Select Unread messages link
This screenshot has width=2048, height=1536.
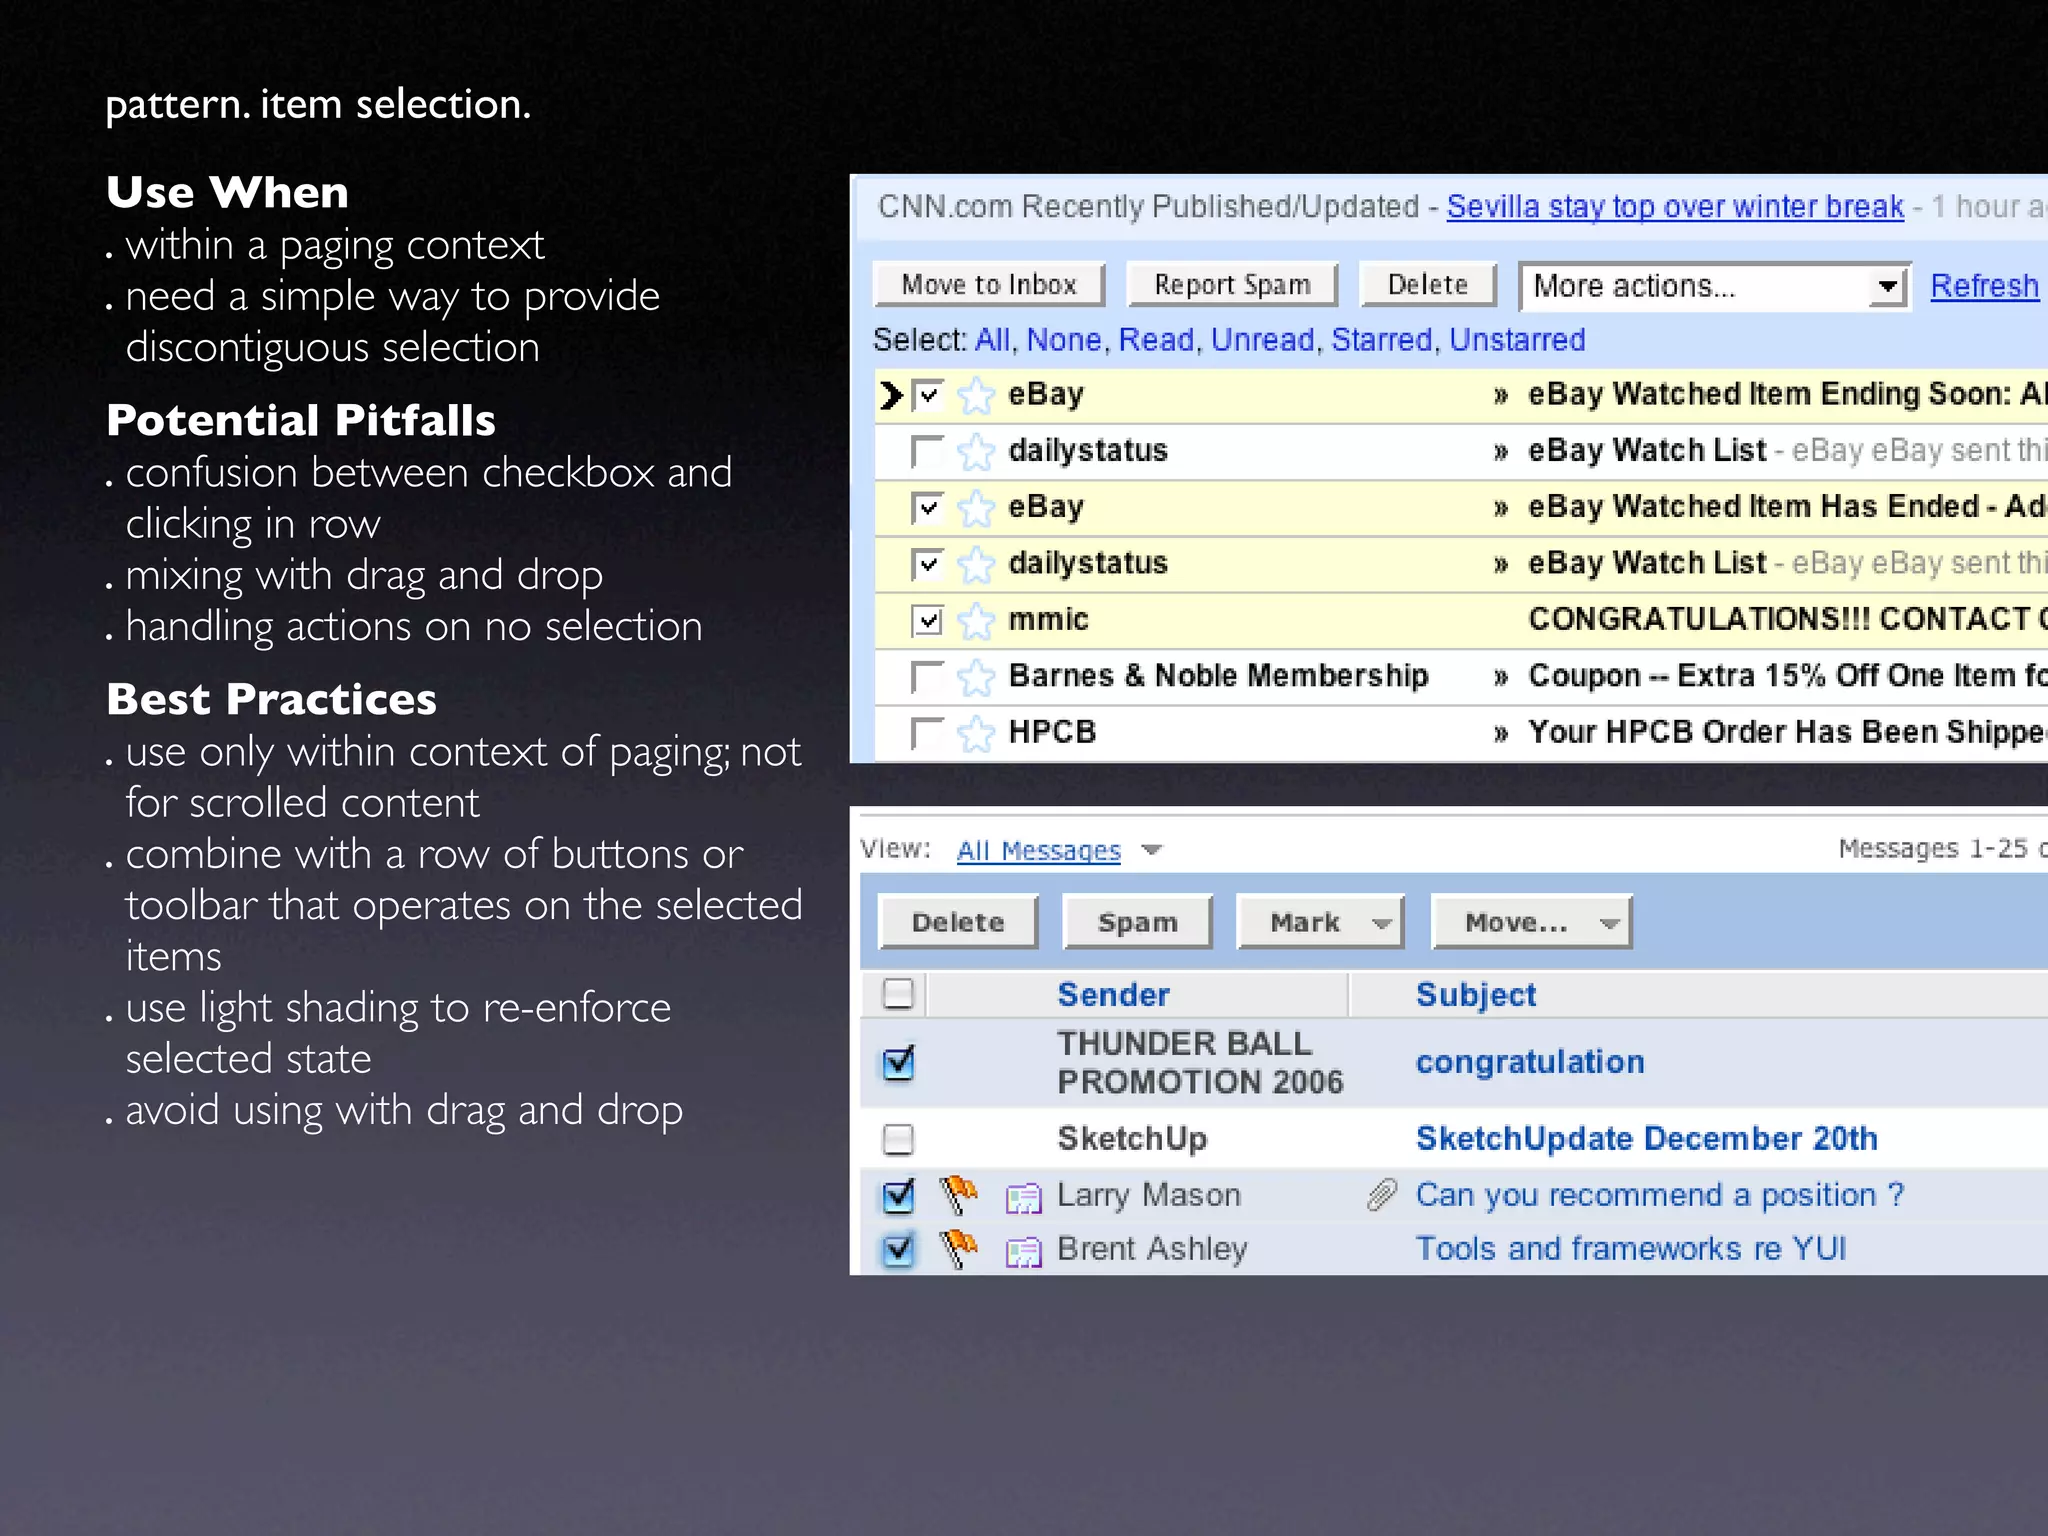[x=1262, y=340]
